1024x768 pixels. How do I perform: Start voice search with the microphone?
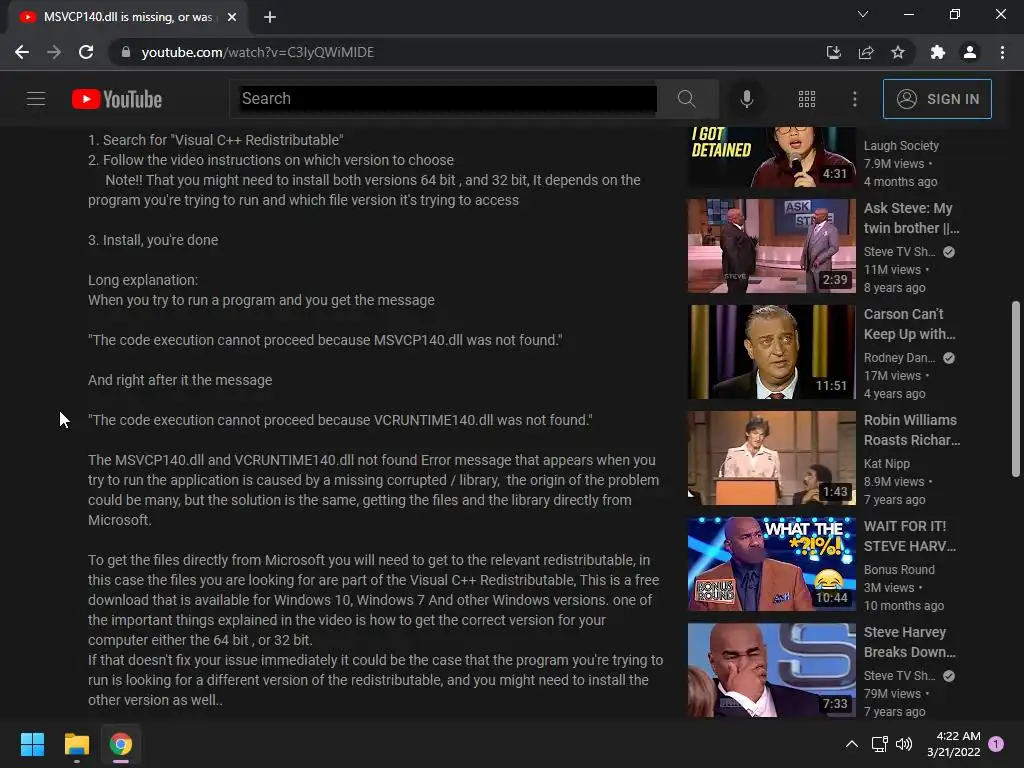[x=747, y=99]
